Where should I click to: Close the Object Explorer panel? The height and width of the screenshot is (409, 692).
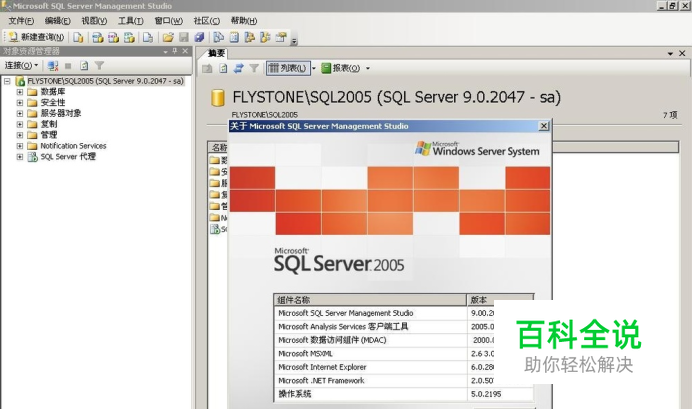click(185, 51)
